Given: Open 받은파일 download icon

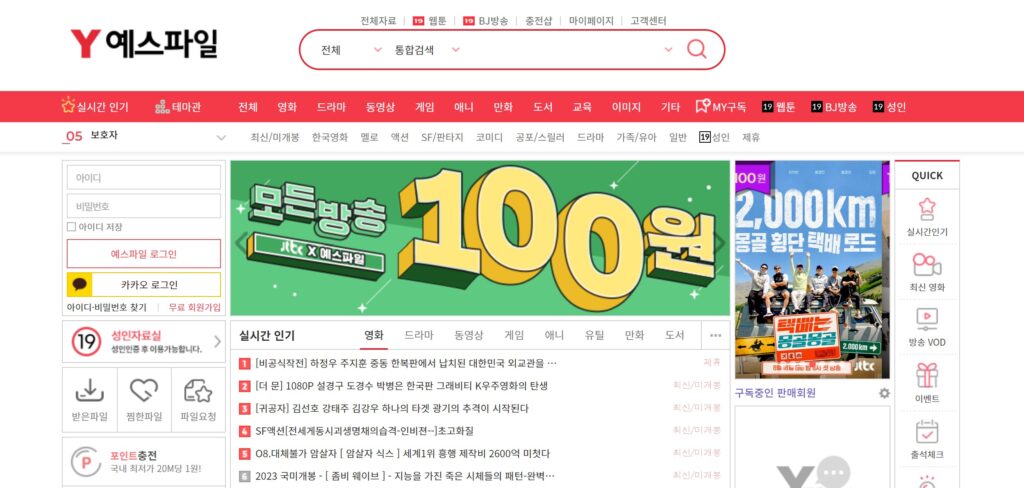Looking at the screenshot, I should (89, 391).
